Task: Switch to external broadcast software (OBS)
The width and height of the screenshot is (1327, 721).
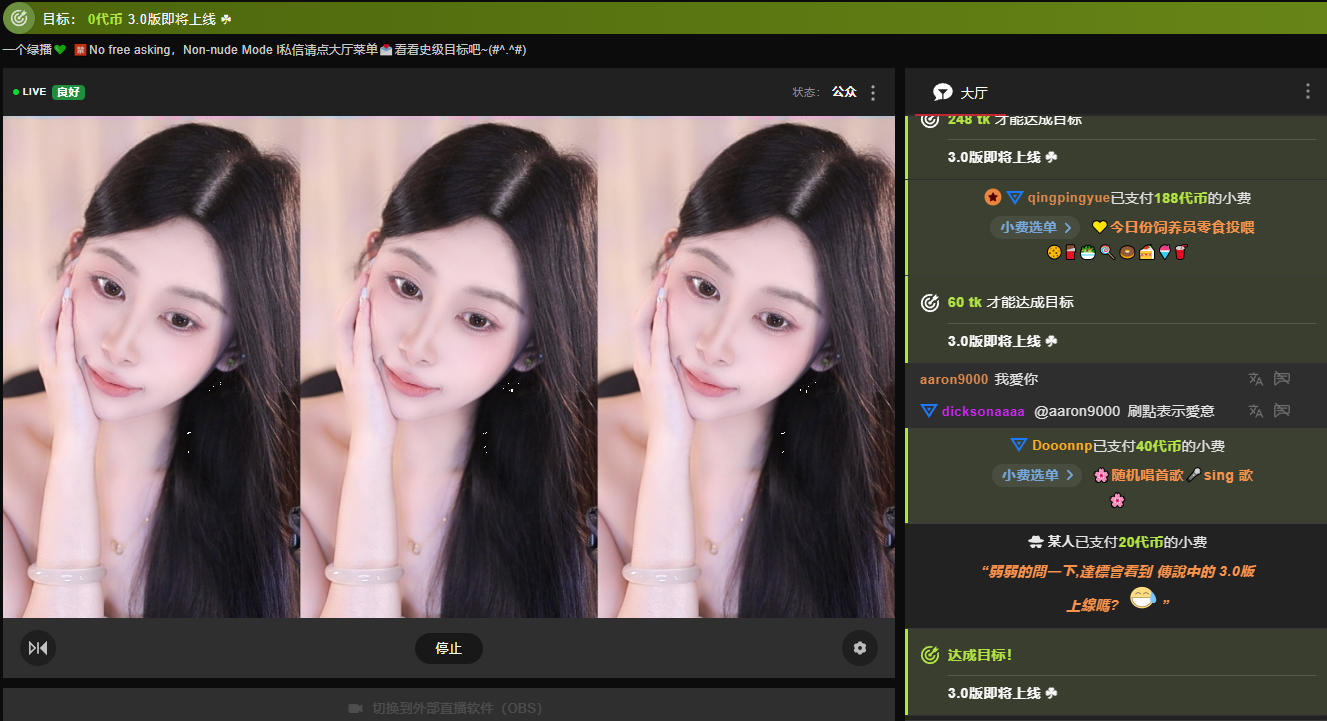Action: tap(446, 708)
